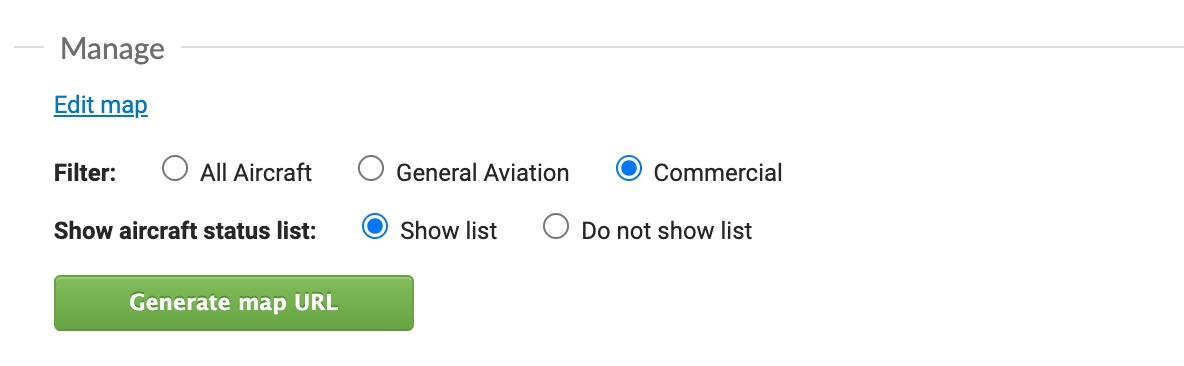
Task: Choose the Do not show list radio circle
Action: click(x=556, y=226)
